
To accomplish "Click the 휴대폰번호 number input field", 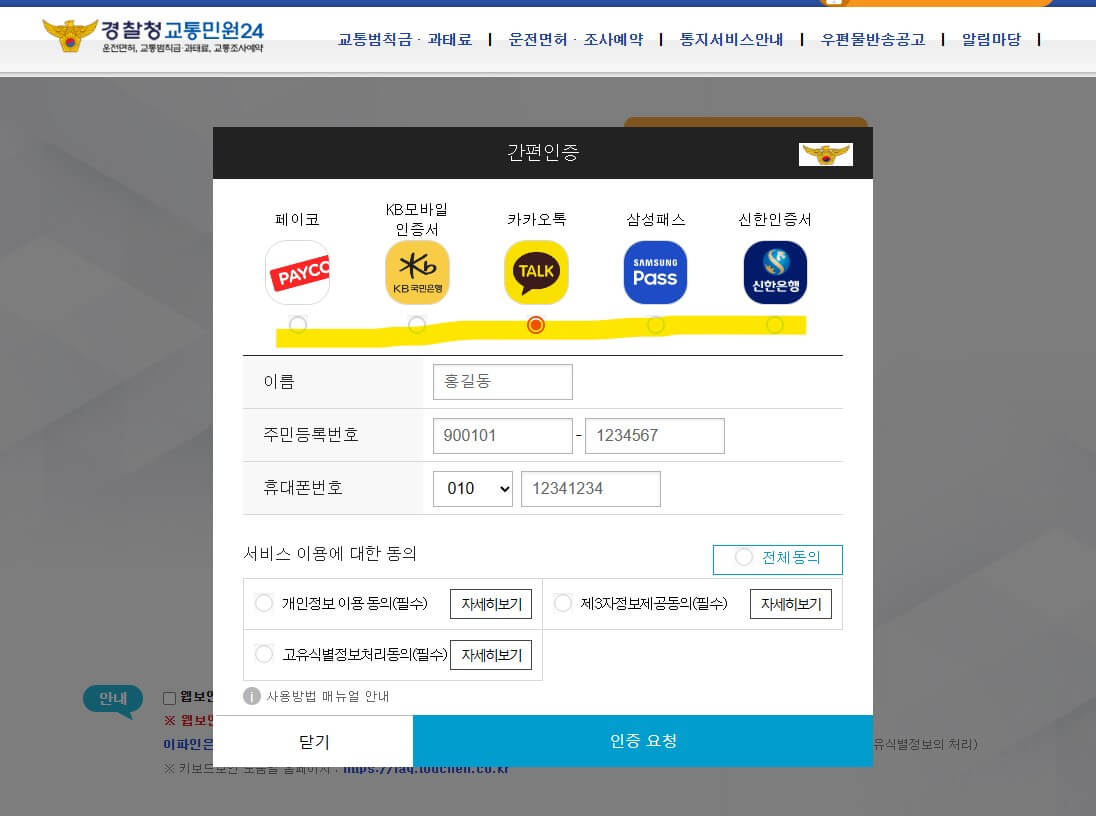I will coord(591,489).
